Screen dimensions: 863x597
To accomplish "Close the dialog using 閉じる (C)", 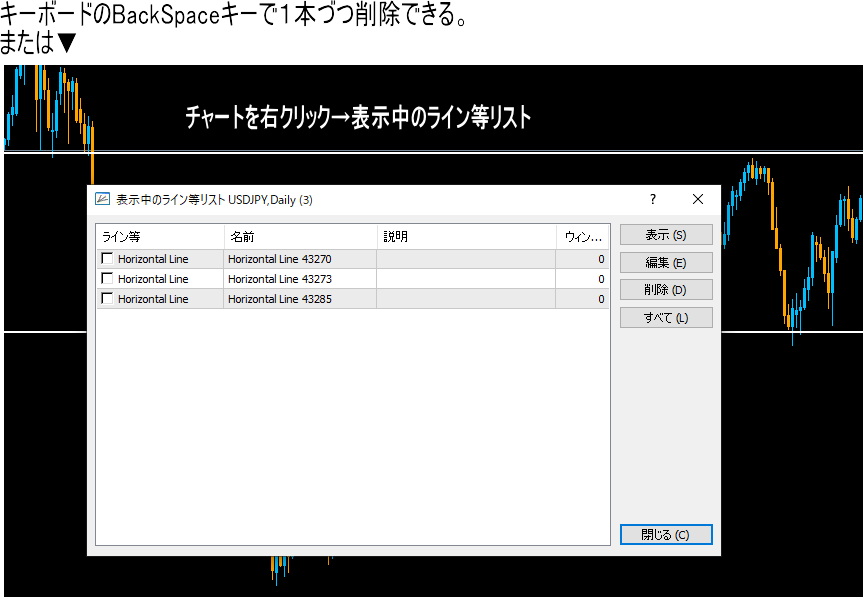I will [665, 535].
